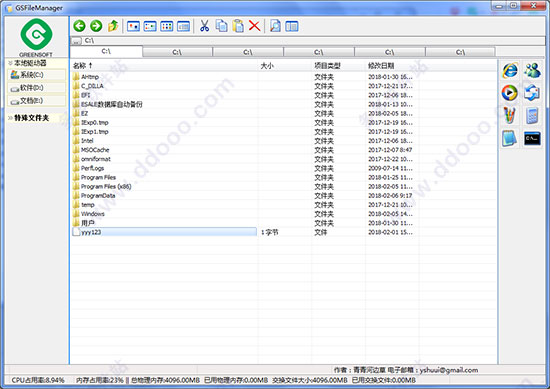Image resolution: width=550 pixels, height=389 pixels.
Task: Open the Paint brushes shortcut
Action: pyautogui.click(x=510, y=115)
